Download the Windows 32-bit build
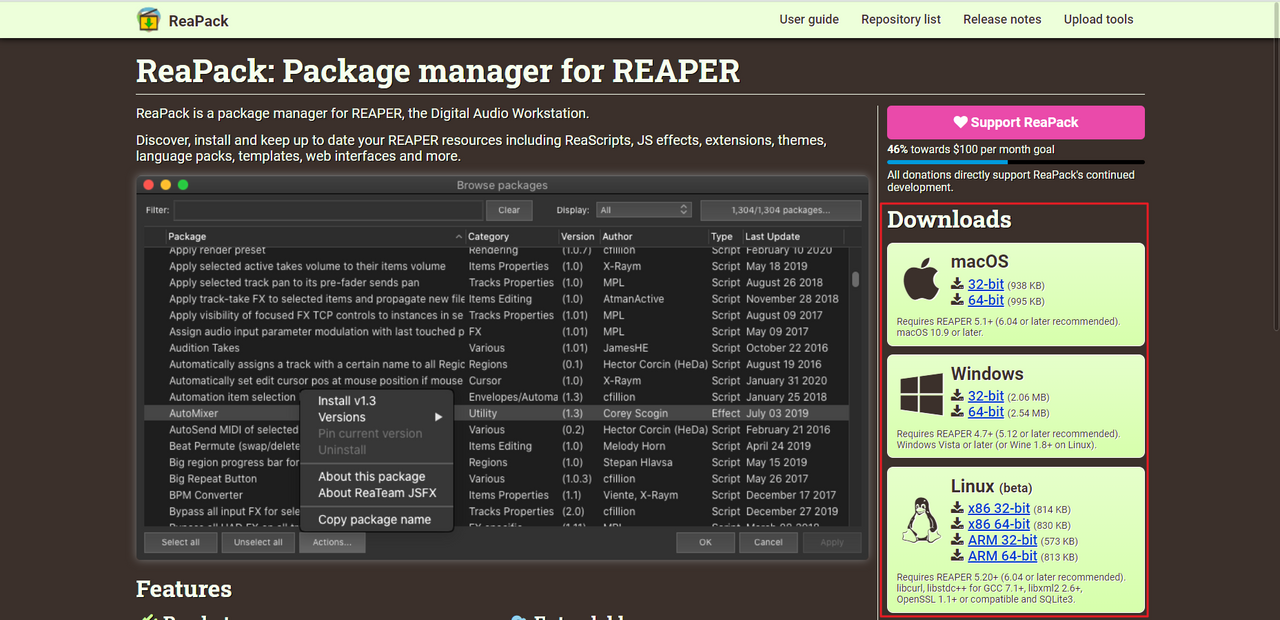Viewport: 1280px width, 620px height. 985,396
